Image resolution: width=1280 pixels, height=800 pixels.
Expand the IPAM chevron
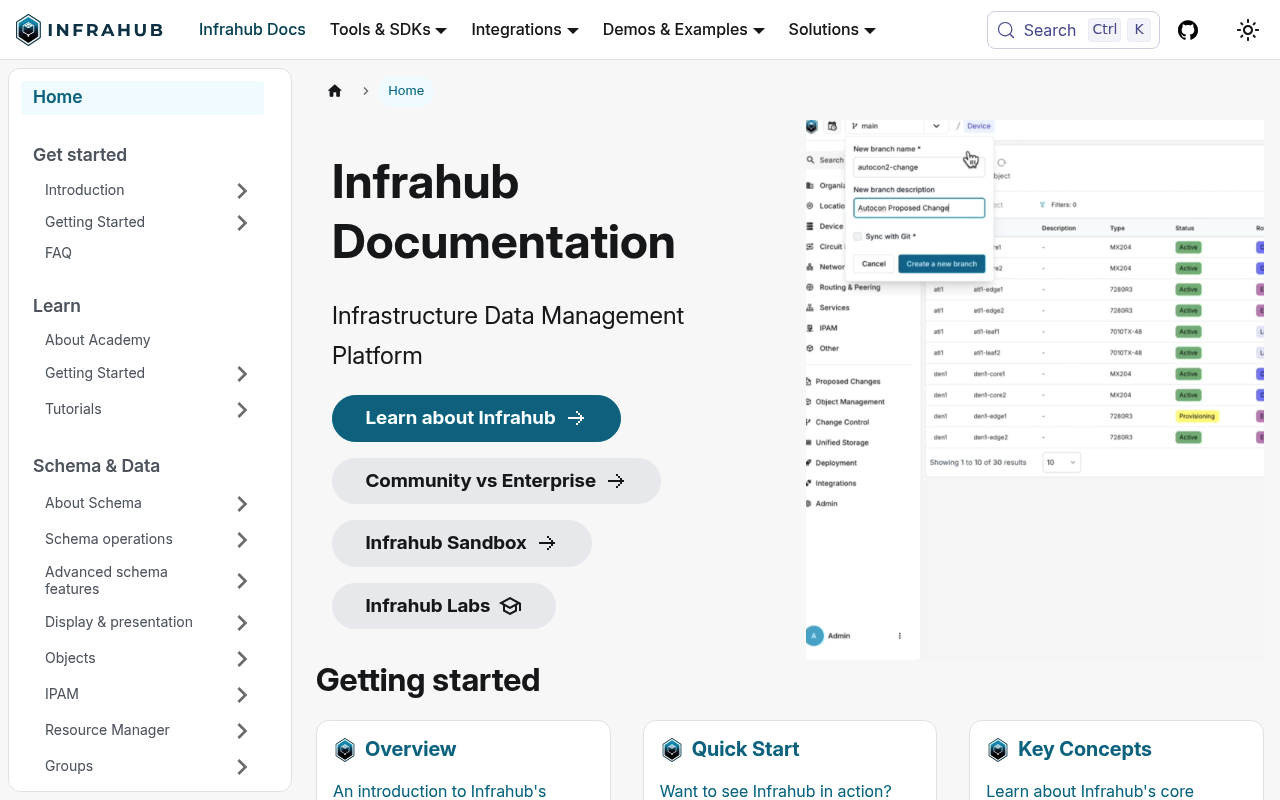(x=242, y=695)
